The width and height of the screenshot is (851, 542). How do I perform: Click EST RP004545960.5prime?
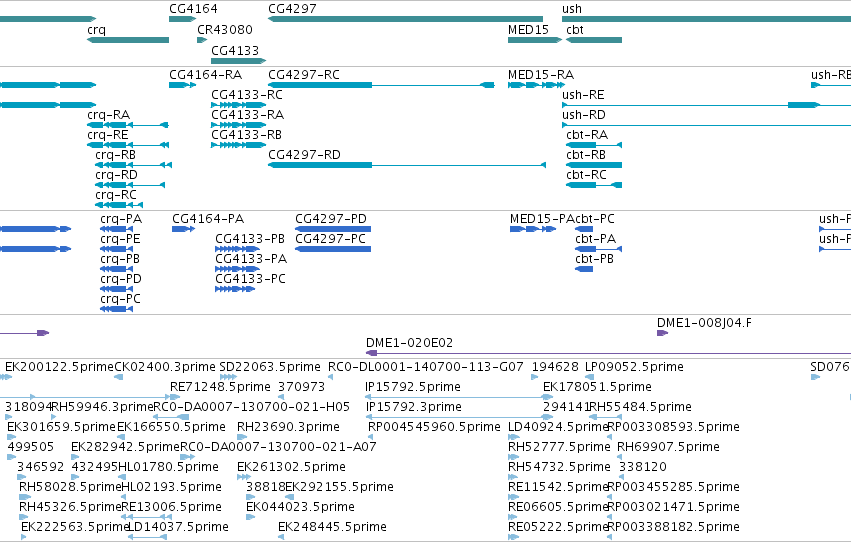(434, 428)
